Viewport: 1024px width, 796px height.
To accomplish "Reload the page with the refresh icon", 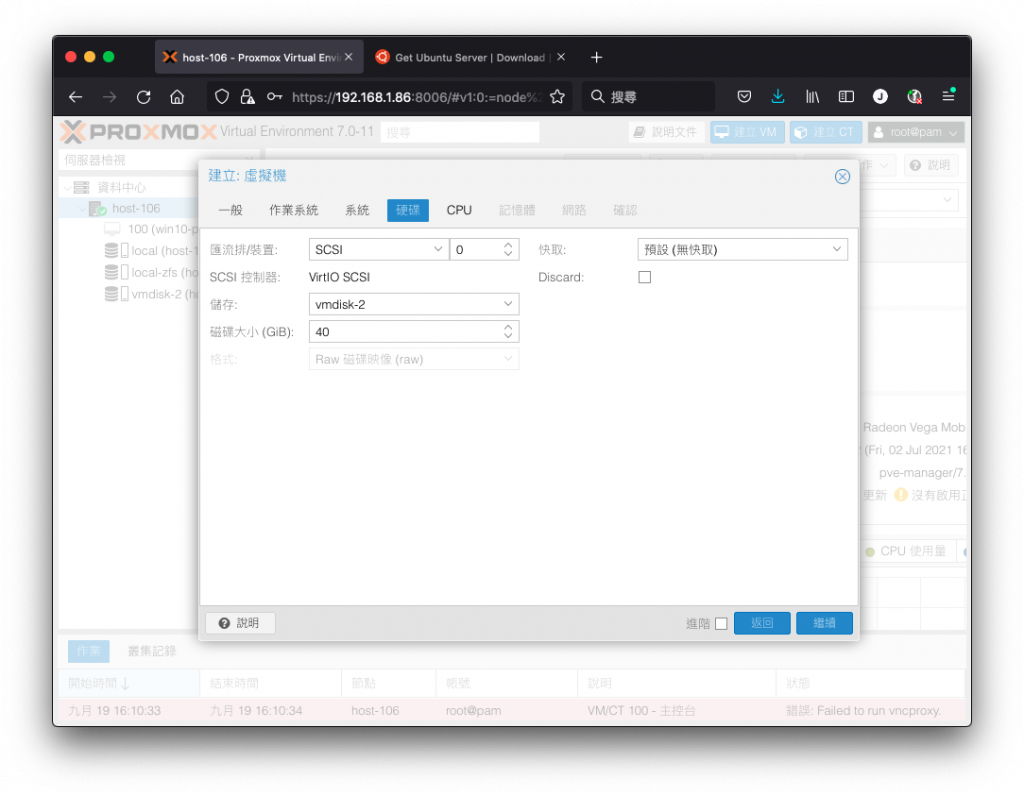I will (x=143, y=97).
